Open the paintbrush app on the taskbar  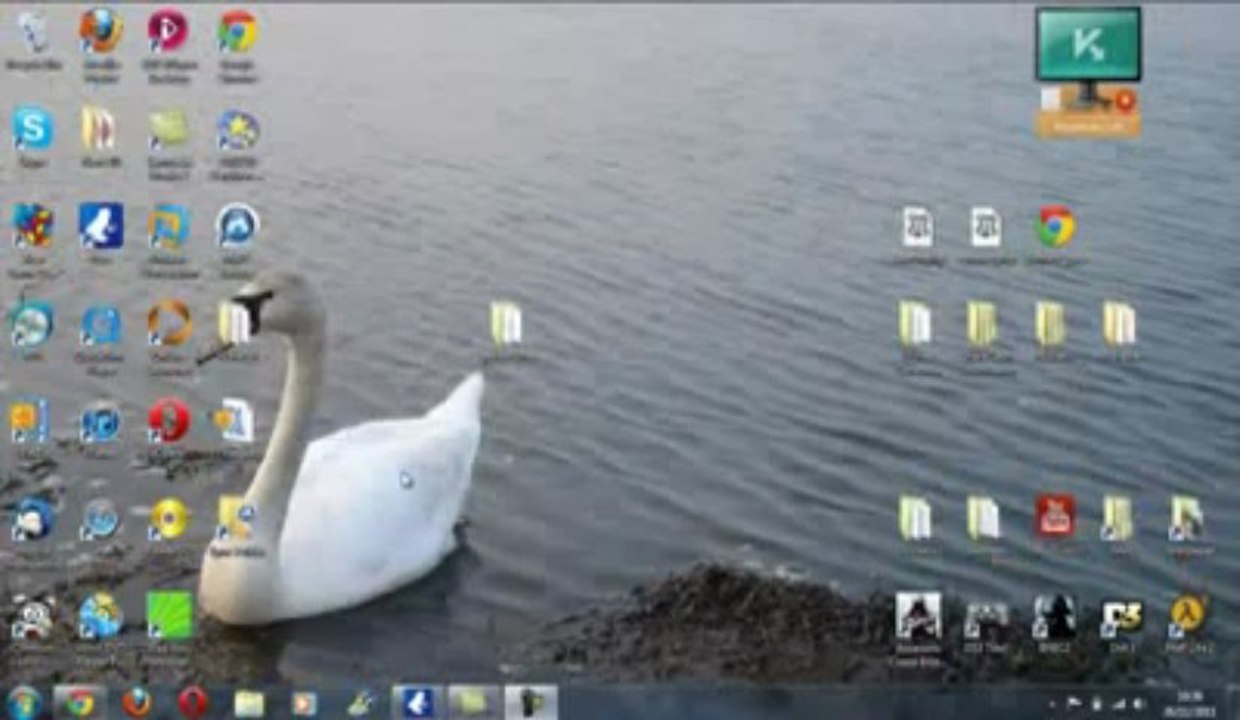(x=360, y=704)
